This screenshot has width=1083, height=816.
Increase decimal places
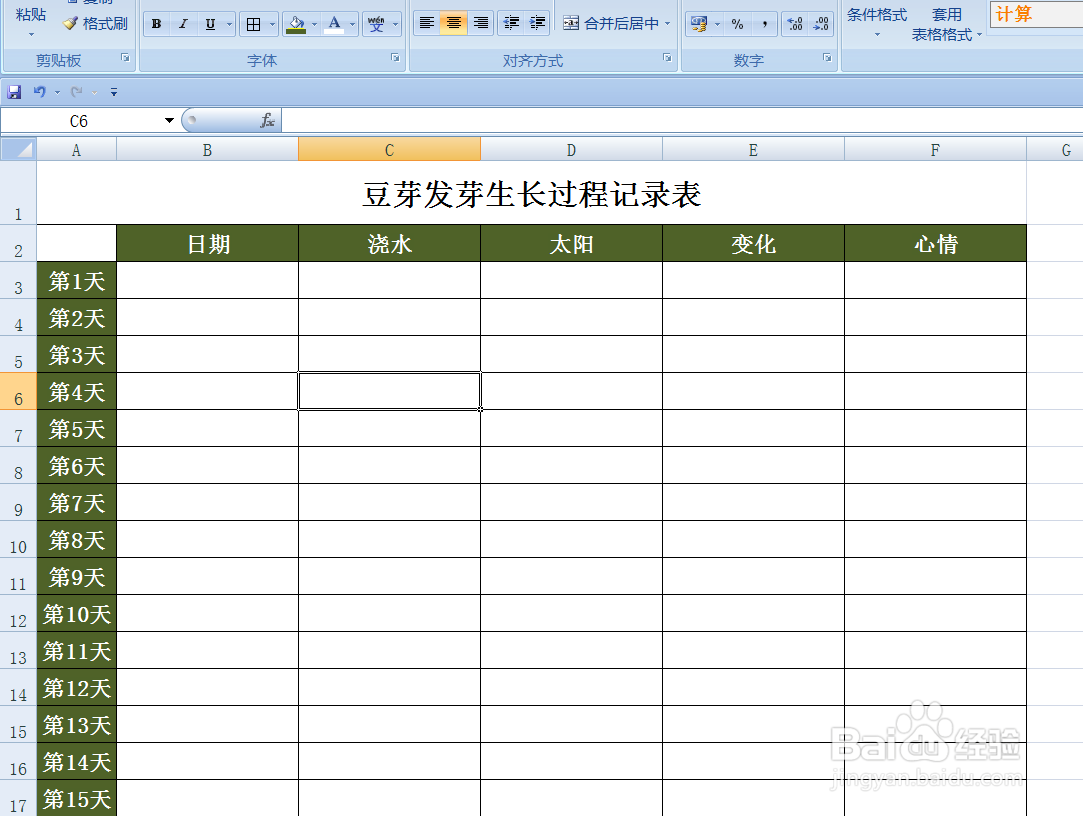pyautogui.click(x=795, y=24)
